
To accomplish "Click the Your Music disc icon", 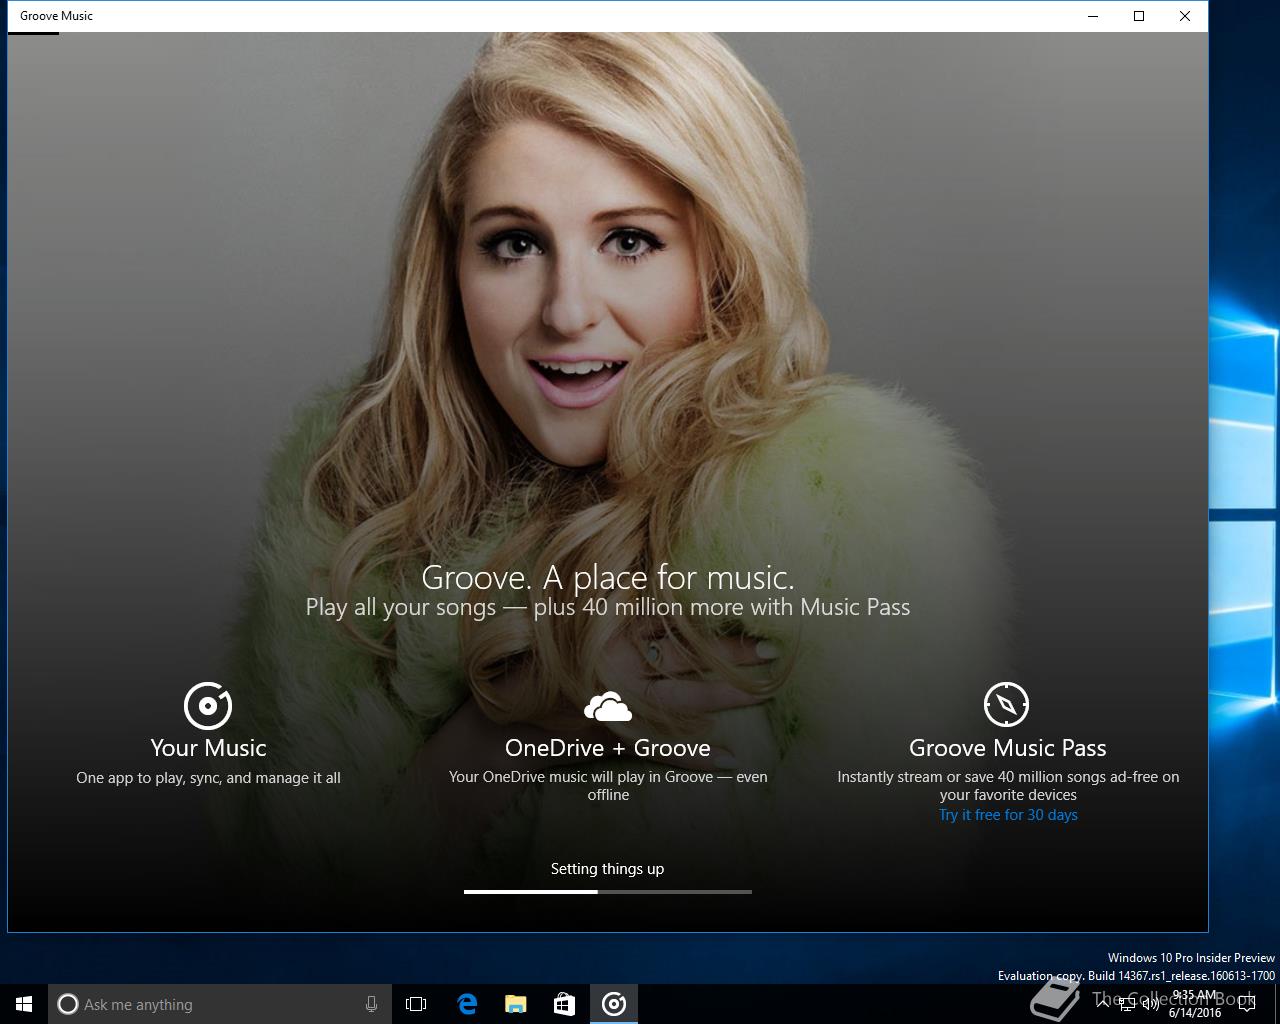I will point(208,705).
